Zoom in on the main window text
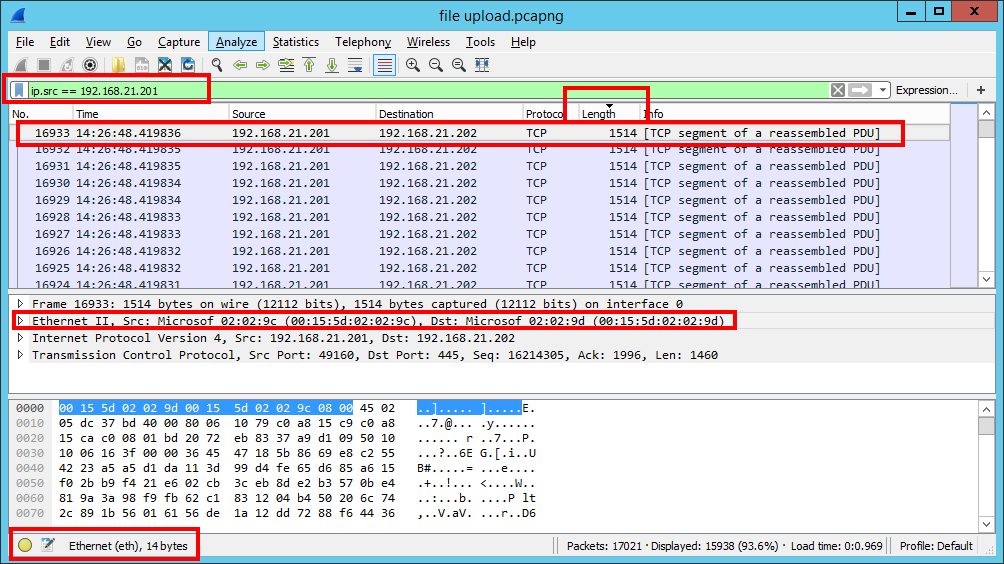This screenshot has height=564, width=1004. pos(413,65)
